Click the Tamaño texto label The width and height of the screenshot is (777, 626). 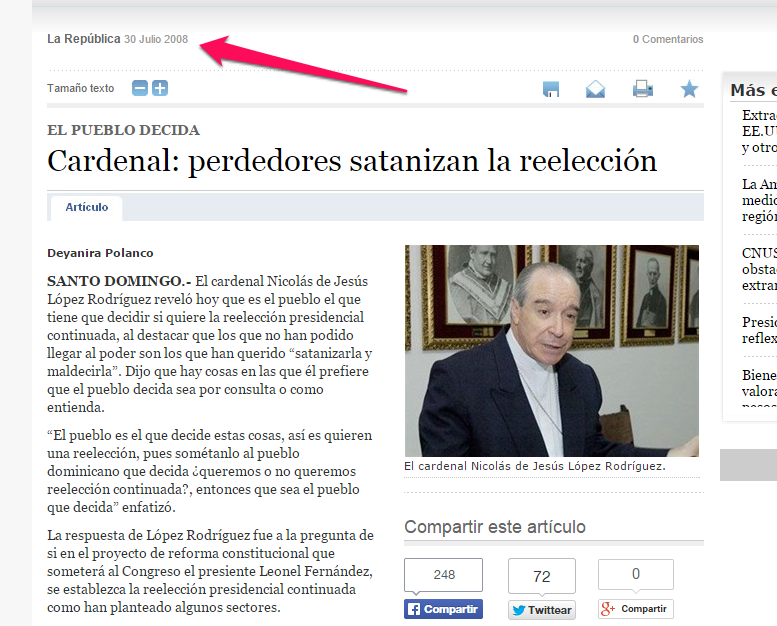click(80, 88)
